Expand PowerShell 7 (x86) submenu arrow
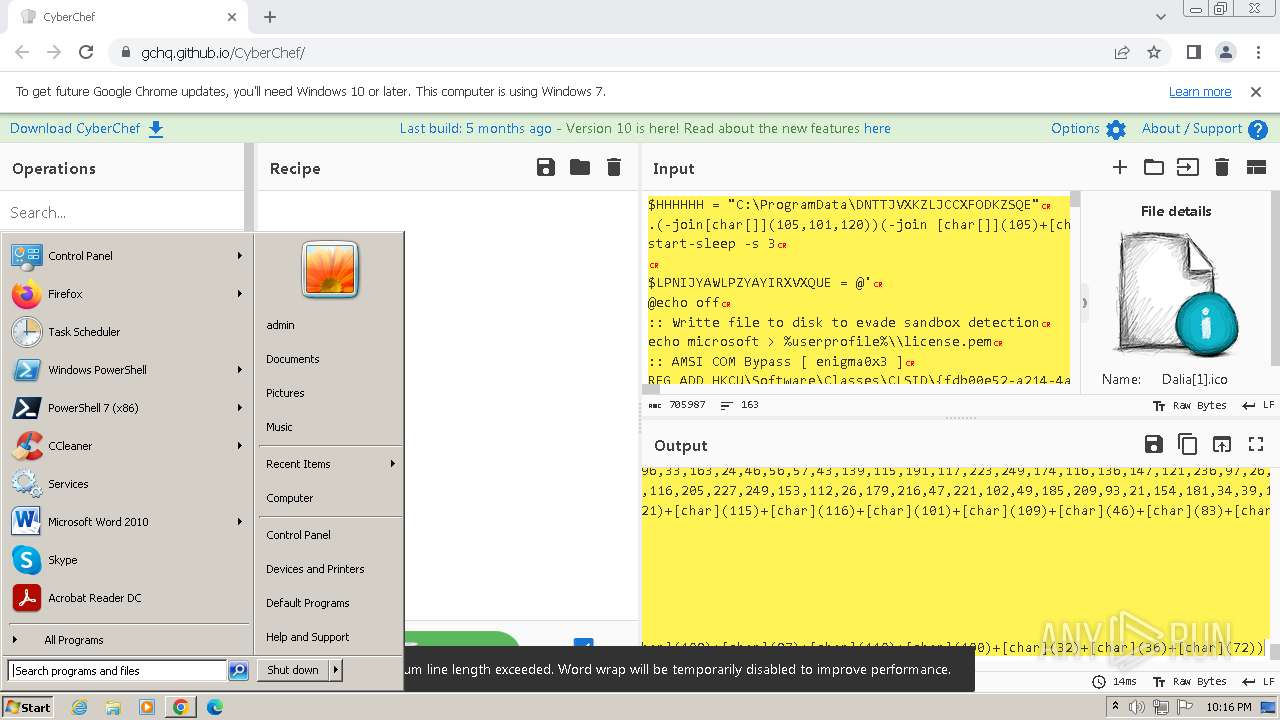This screenshot has height=720, width=1280. [x=240, y=408]
